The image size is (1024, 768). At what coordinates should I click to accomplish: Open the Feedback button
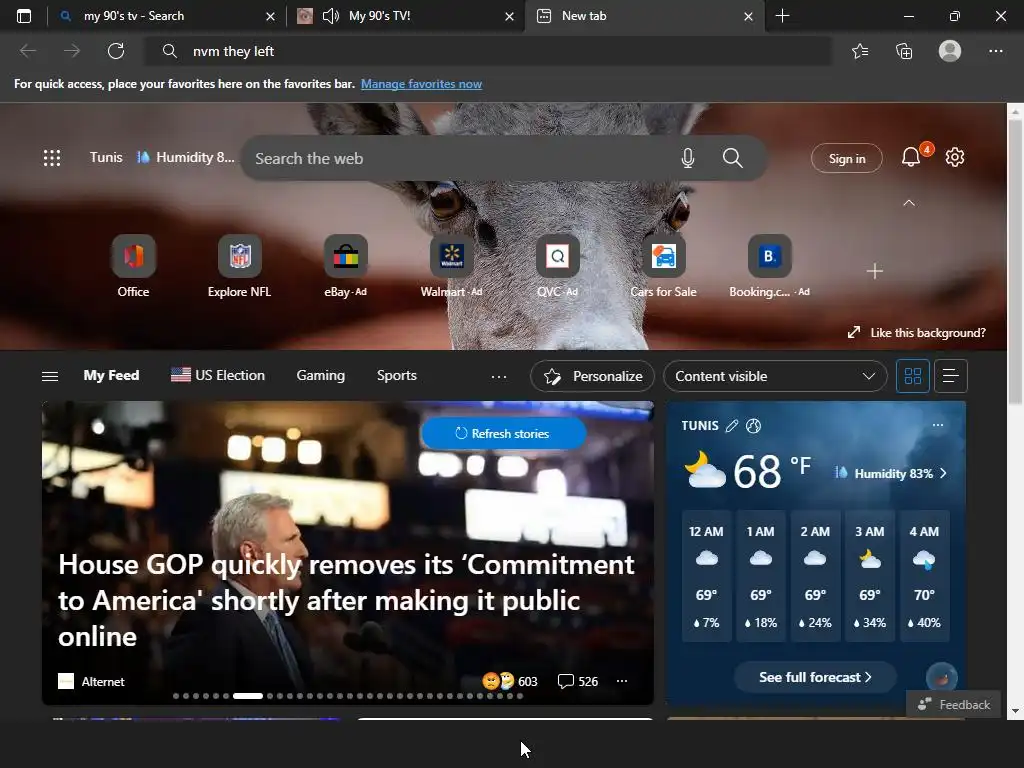pyautogui.click(x=953, y=705)
